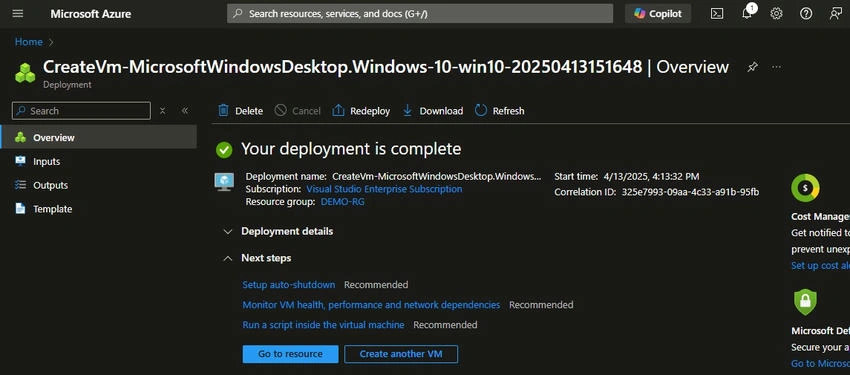Viewport: 850px width, 375px height.
Task: Click the Copilot button
Action: (x=658, y=14)
